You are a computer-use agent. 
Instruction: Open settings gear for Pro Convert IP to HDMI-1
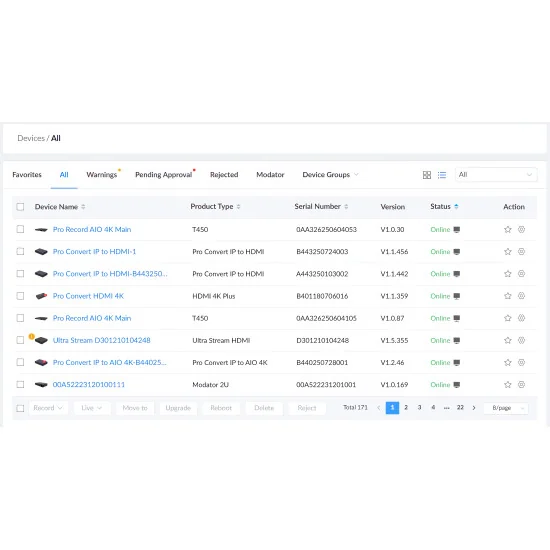pos(521,251)
